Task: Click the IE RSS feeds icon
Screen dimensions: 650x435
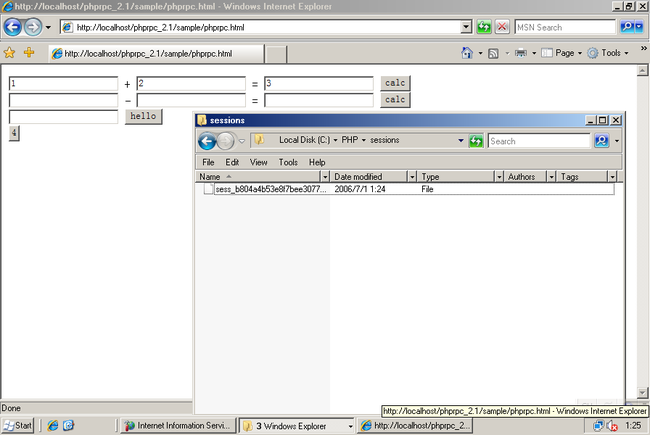Action: click(493, 53)
